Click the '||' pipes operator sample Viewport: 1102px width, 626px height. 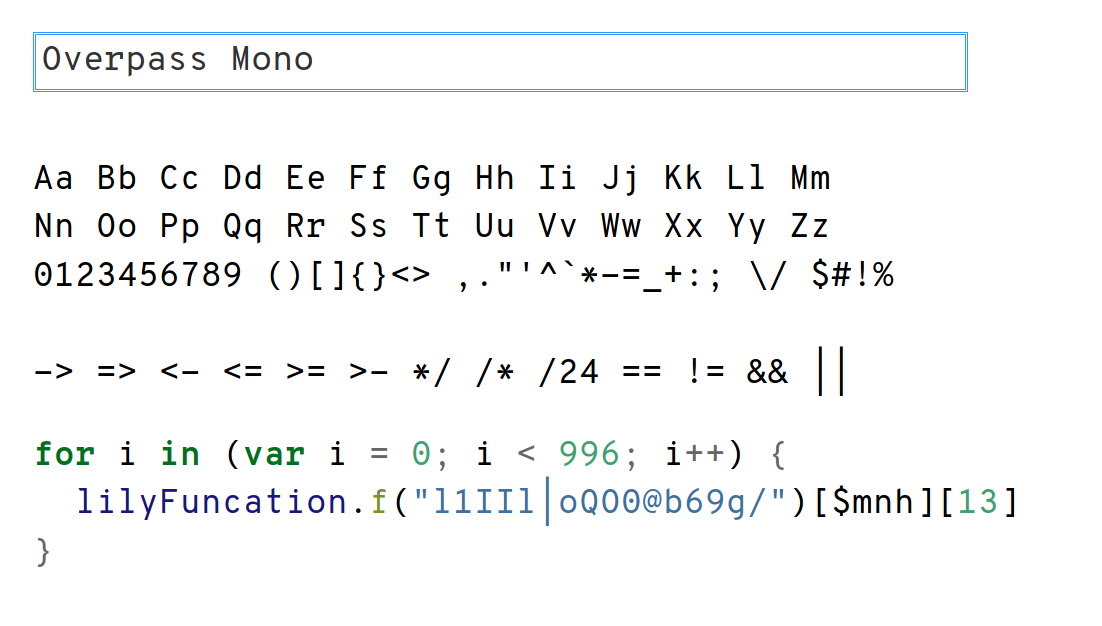[831, 371]
